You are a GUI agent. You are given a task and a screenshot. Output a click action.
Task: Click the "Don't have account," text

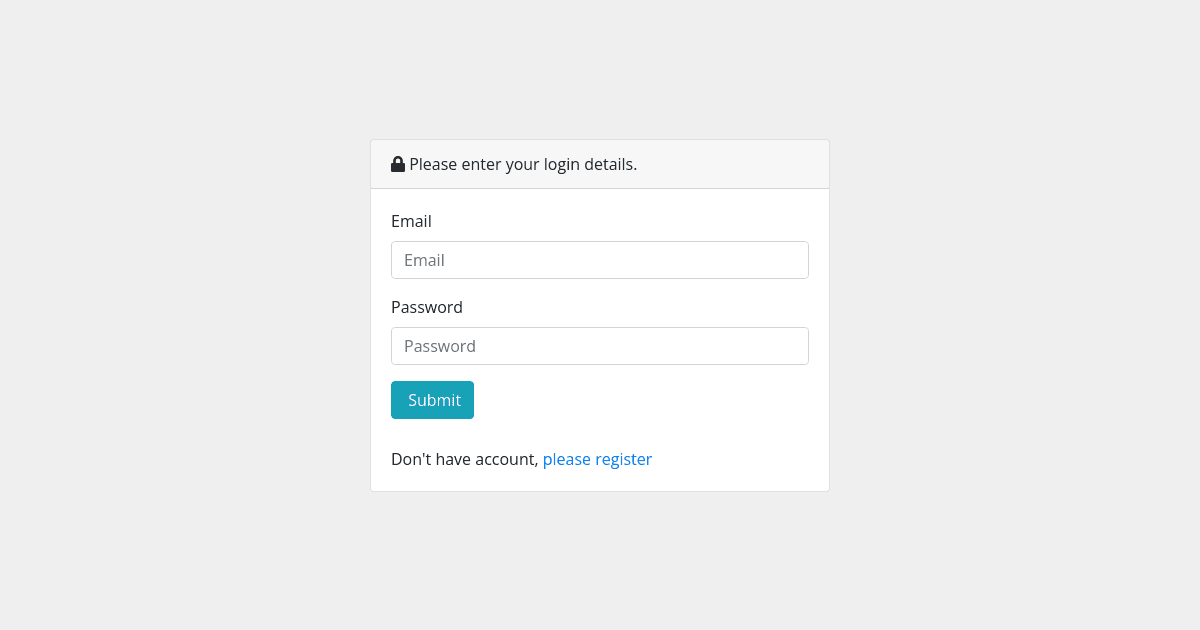465,459
